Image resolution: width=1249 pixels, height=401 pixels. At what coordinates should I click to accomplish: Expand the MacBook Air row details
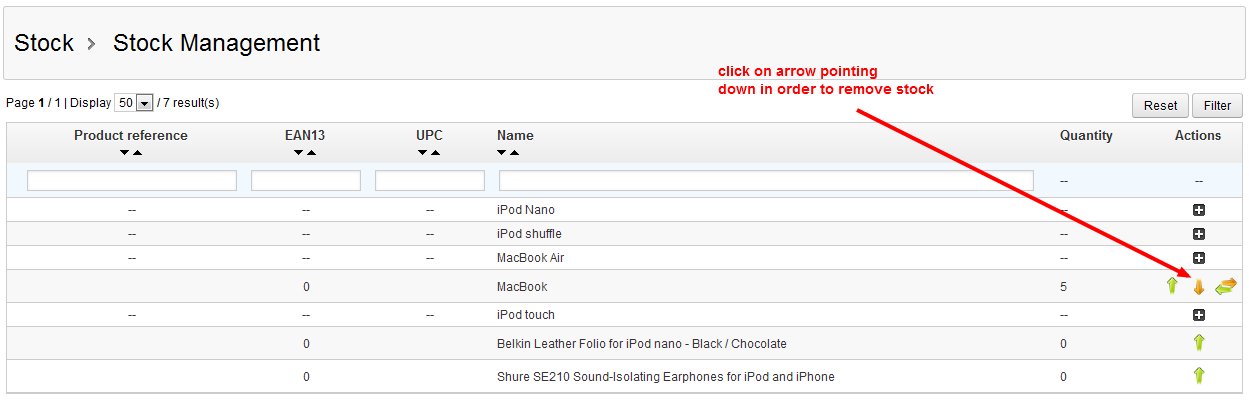[1198, 258]
